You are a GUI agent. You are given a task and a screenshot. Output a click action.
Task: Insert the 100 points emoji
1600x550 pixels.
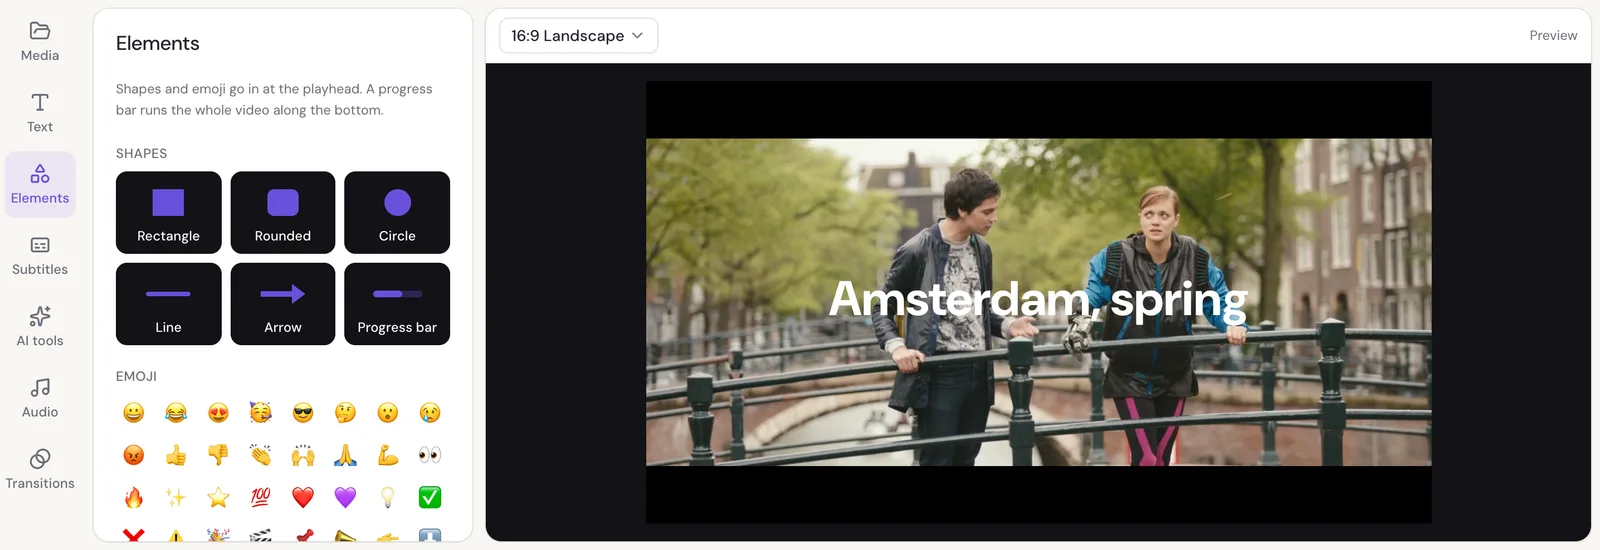[x=261, y=498]
